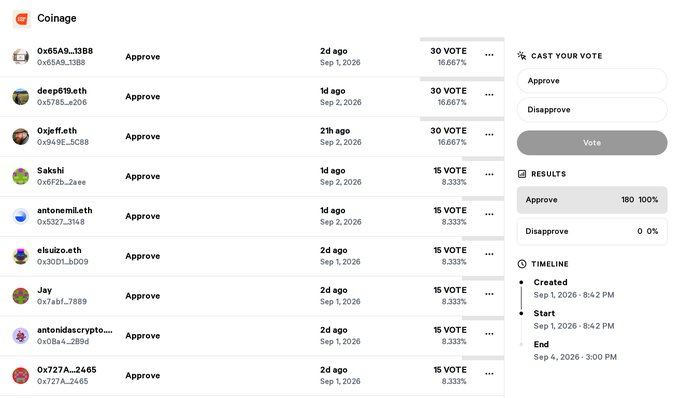
Task: Open 0xjeff.eth profile name
Action: 57,131
